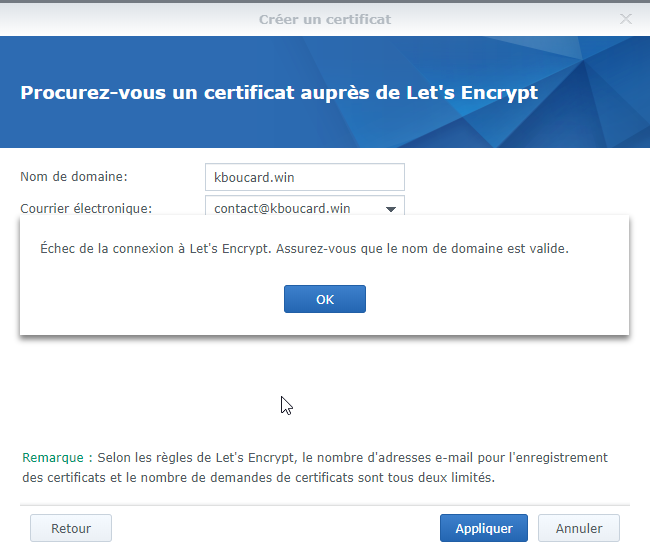
Task: Click the green 'Remarque' label
Action: 54,457
